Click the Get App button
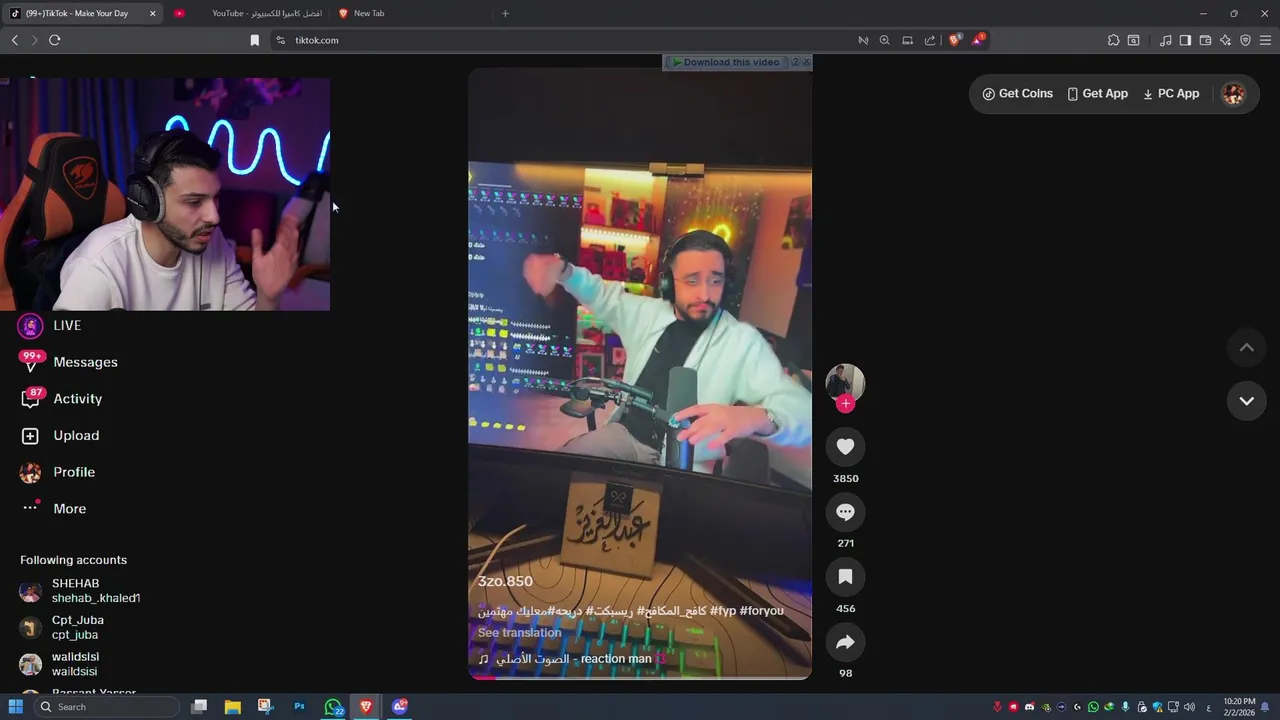1280x720 pixels. (x=1097, y=94)
